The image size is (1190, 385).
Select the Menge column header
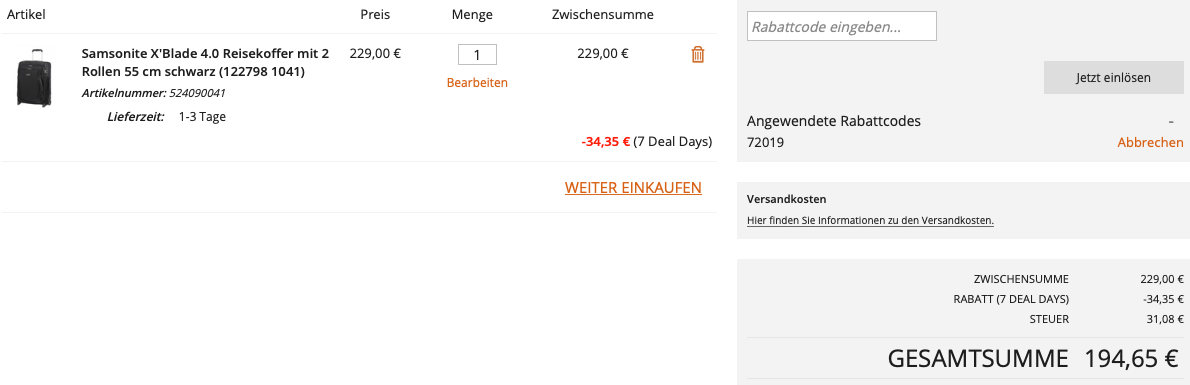pyautogui.click(x=472, y=14)
